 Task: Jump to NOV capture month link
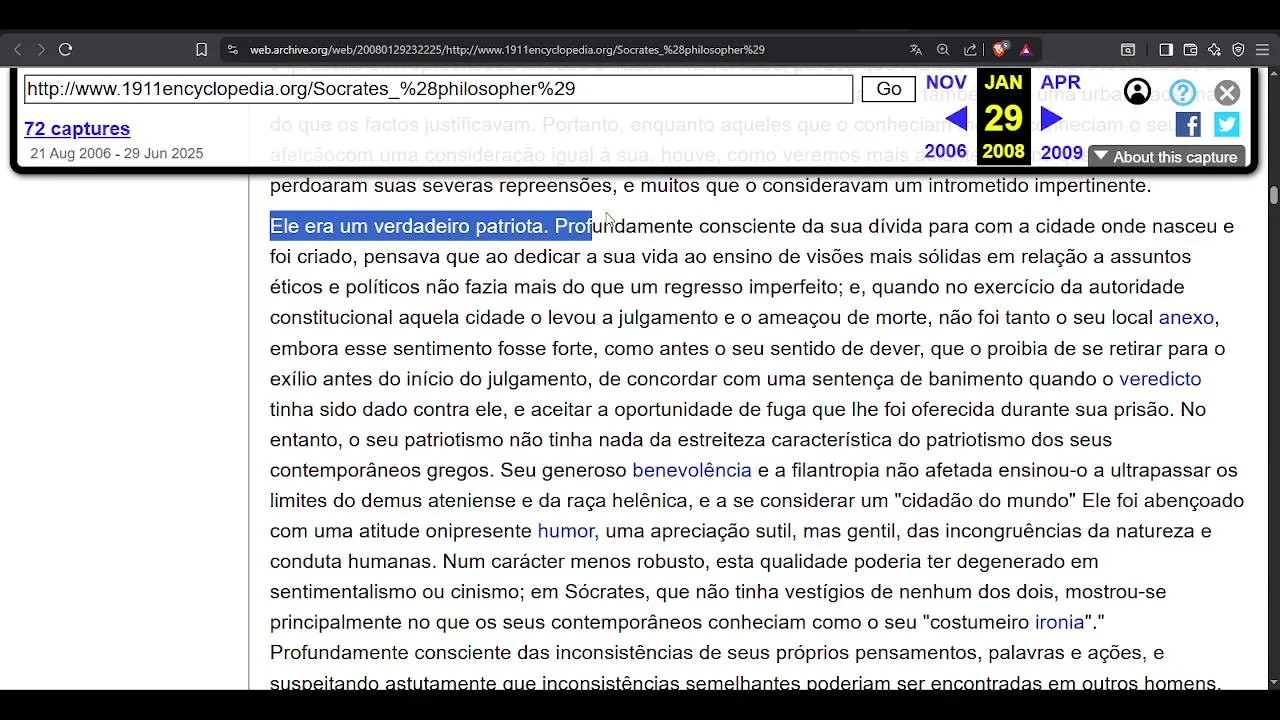click(946, 83)
